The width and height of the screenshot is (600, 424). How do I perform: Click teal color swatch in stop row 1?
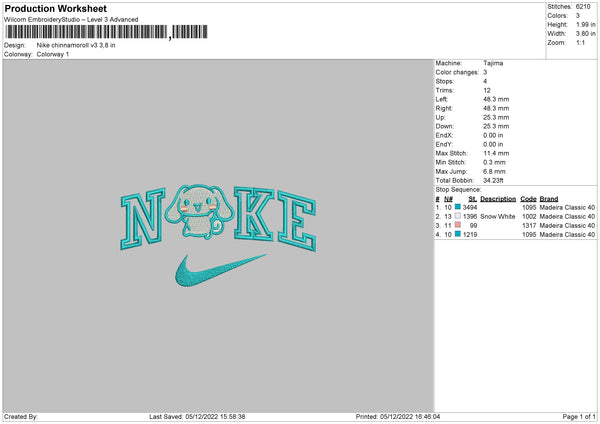pyautogui.click(x=458, y=207)
